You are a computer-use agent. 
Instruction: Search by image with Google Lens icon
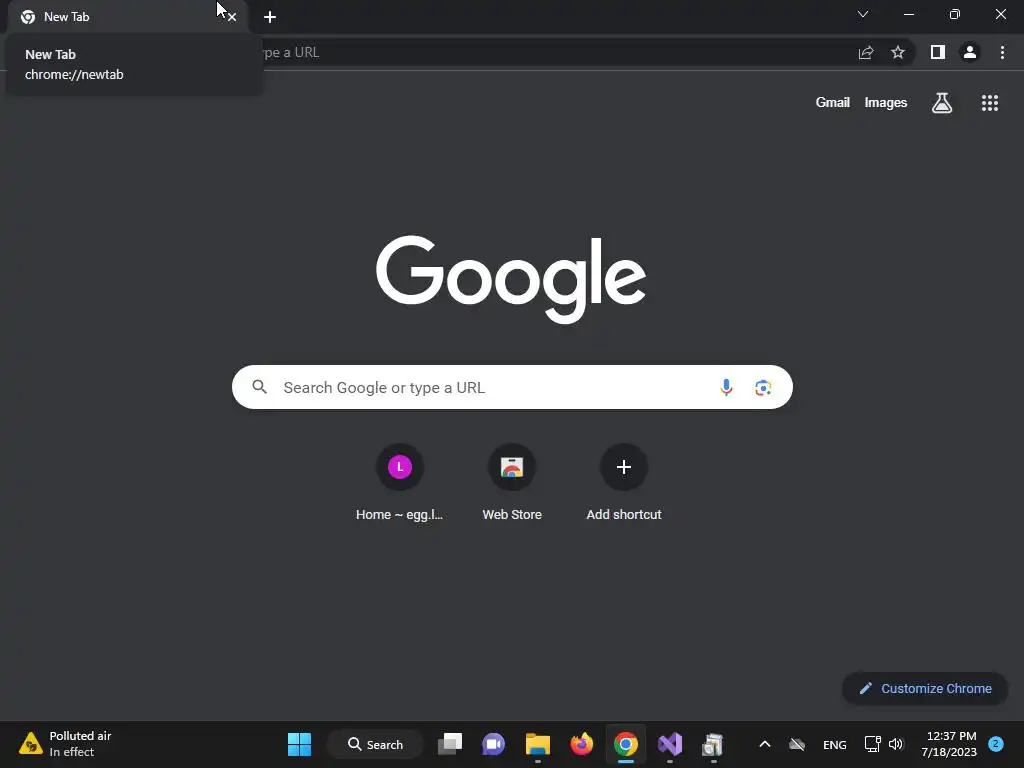[x=763, y=387]
